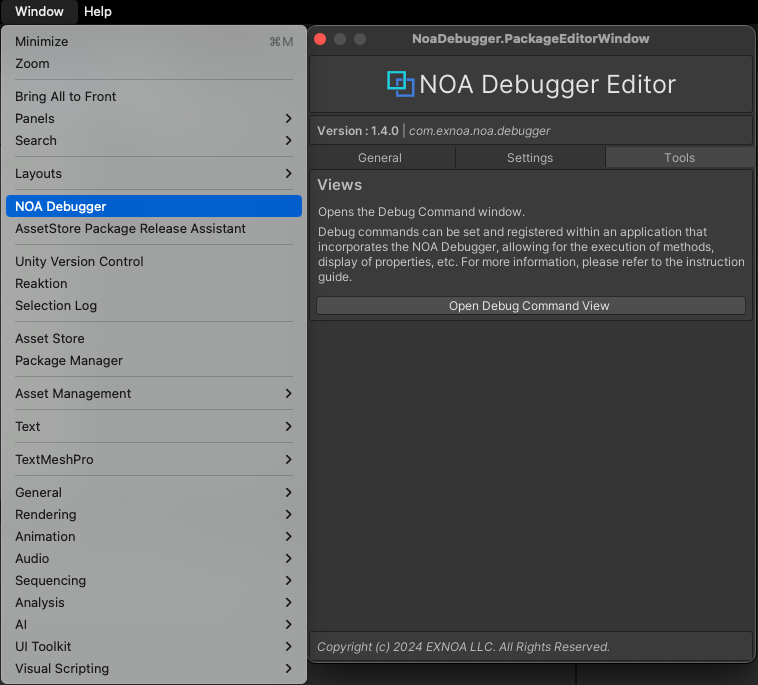Click the NOA Debugger Editor title
Viewport: 758px width, 685px height.
click(x=547, y=85)
